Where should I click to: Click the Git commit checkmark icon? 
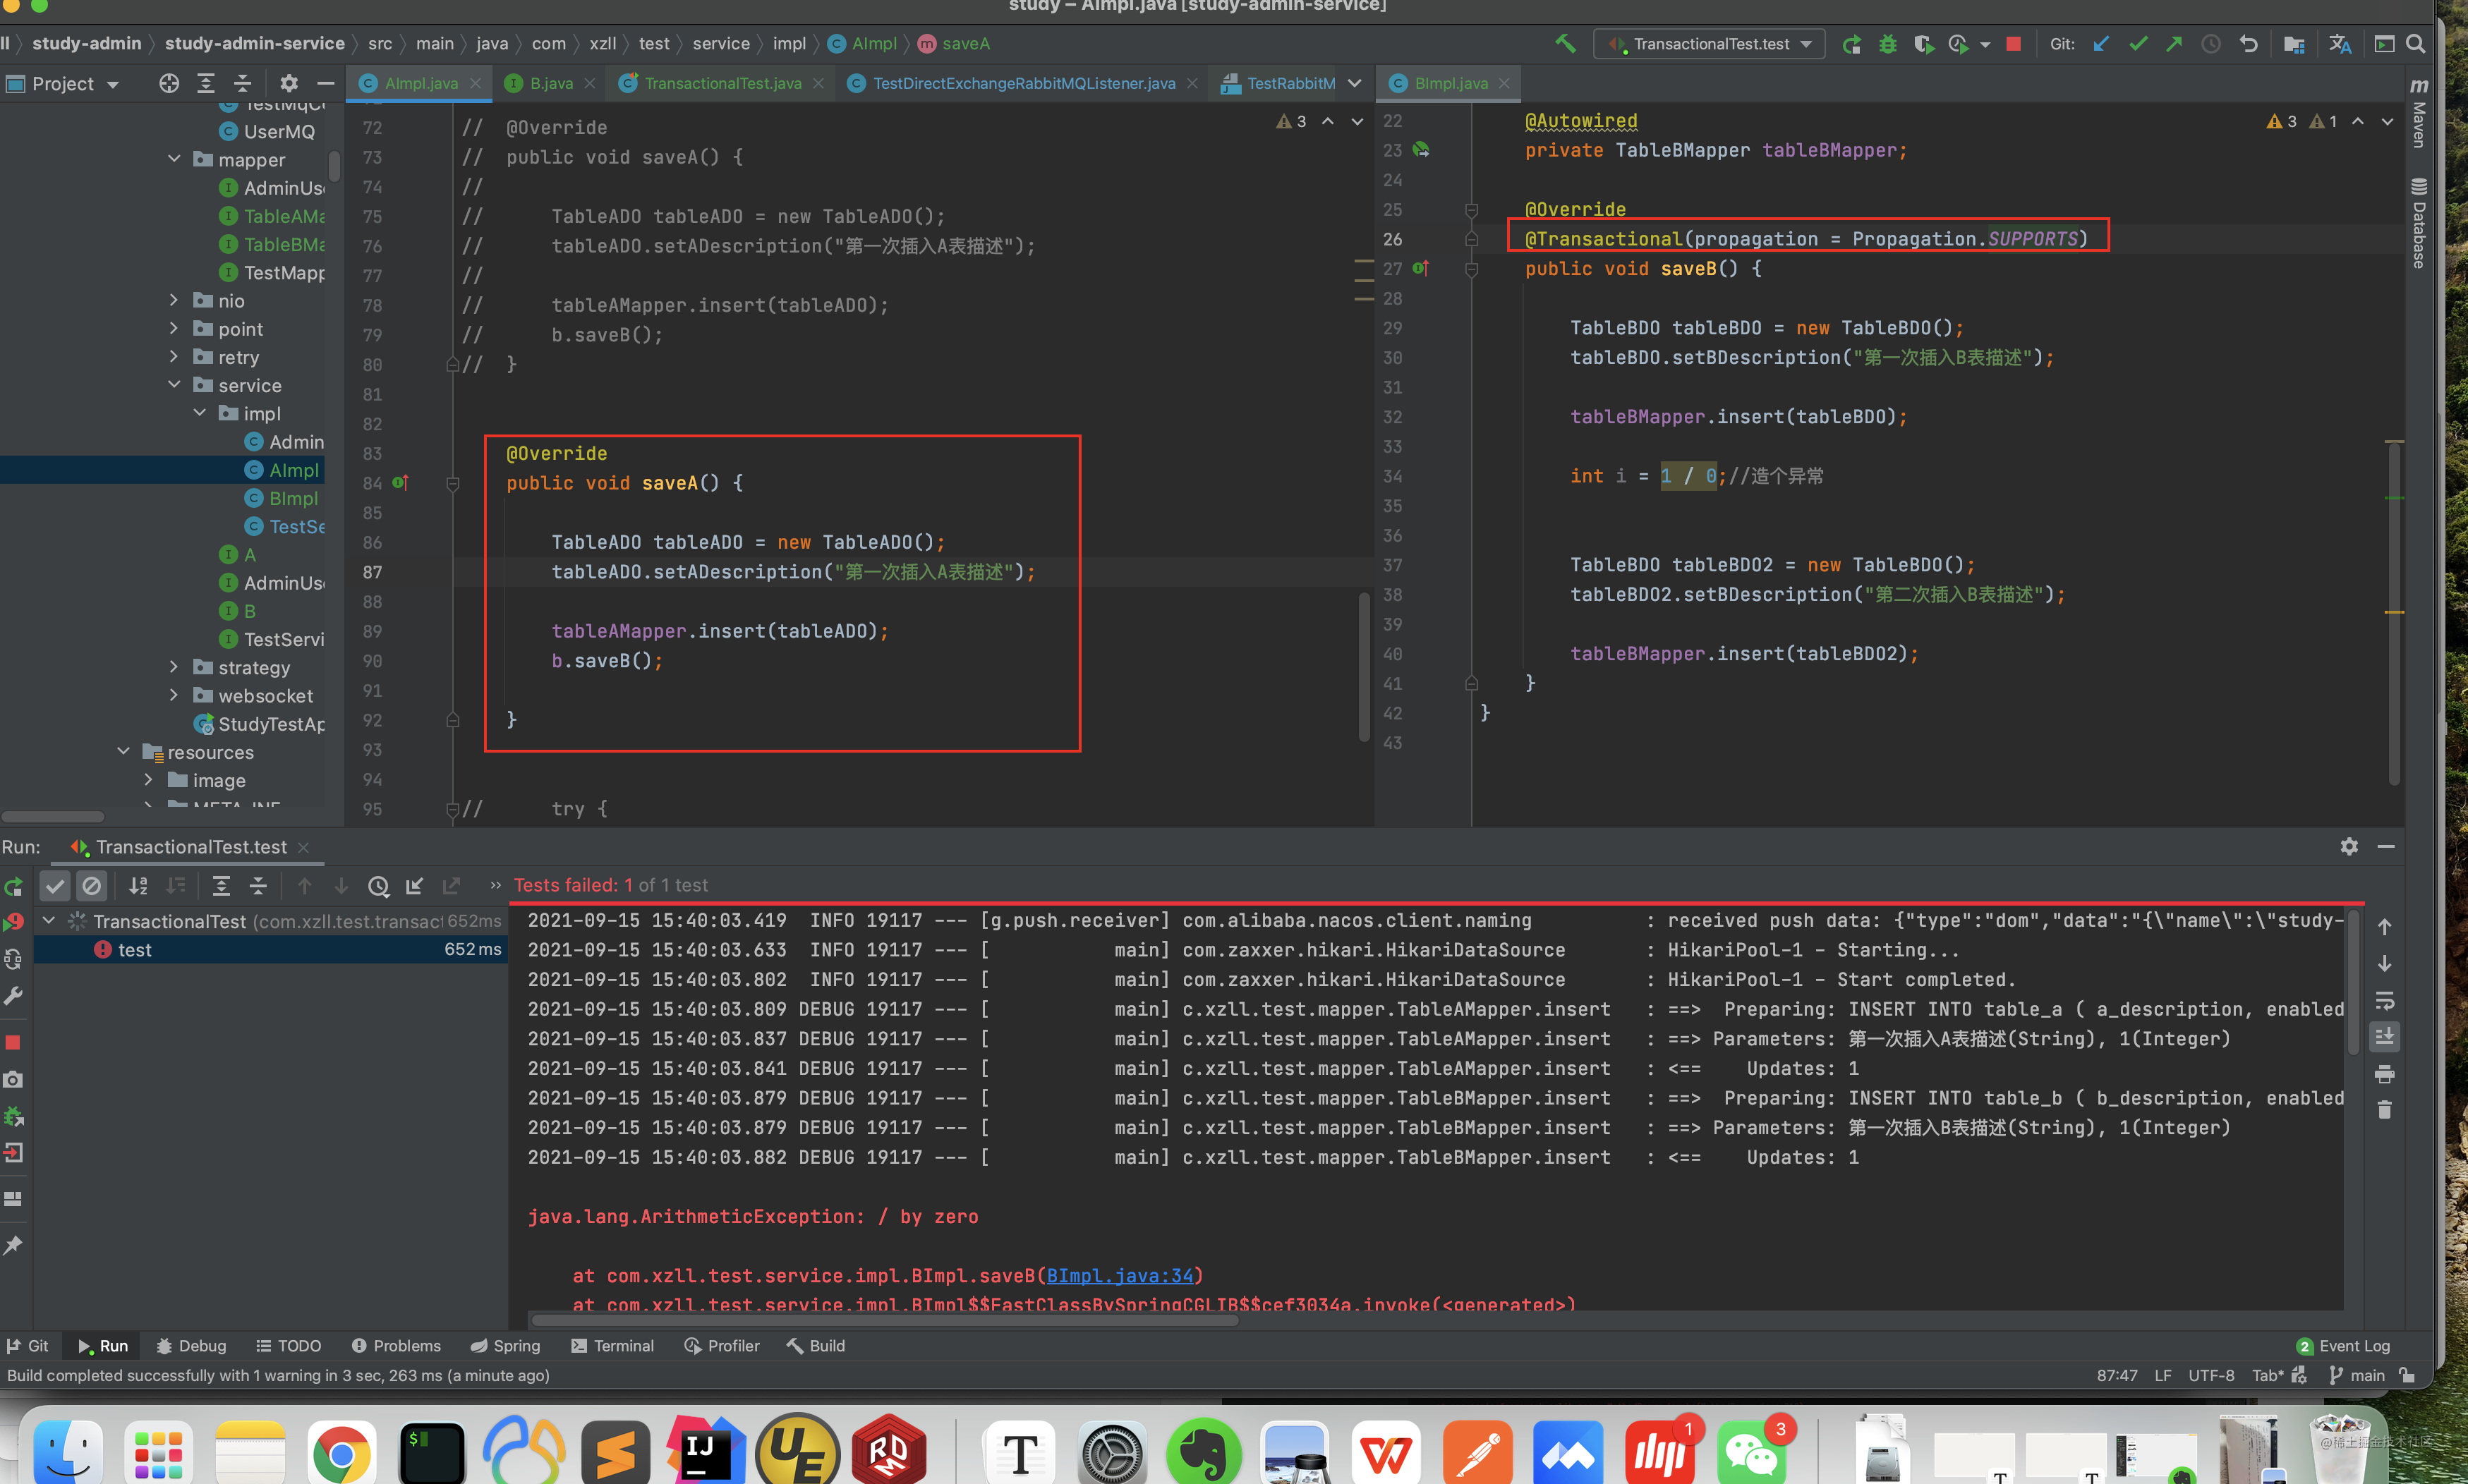(x=2138, y=44)
